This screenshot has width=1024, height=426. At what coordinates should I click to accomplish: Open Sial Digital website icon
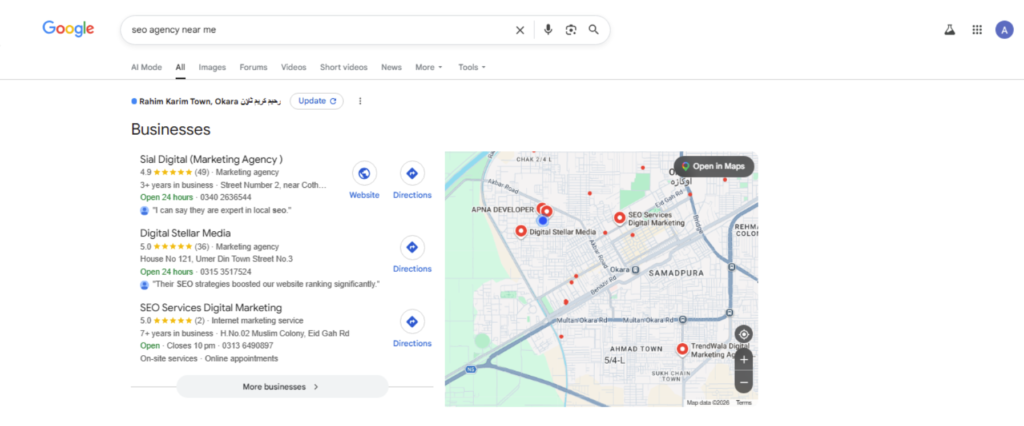tap(364, 173)
